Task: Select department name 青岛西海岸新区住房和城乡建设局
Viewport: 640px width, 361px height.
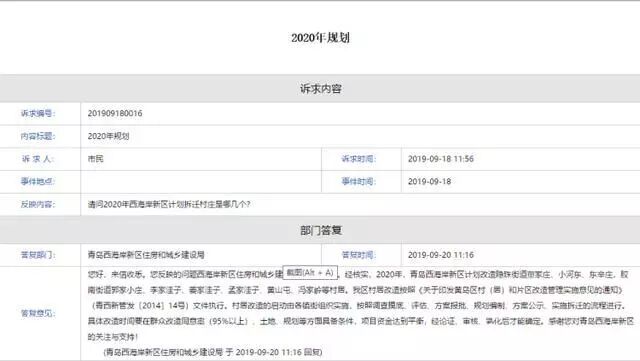Action: [x=146, y=255]
